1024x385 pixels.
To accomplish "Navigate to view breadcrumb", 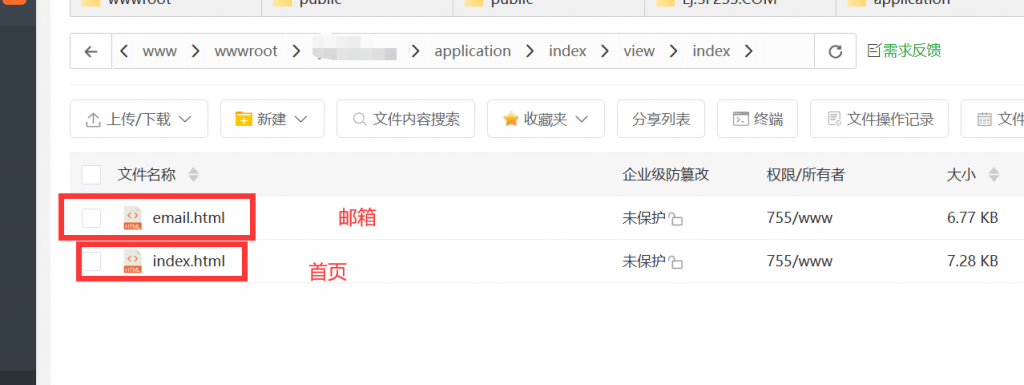I will click(639, 51).
